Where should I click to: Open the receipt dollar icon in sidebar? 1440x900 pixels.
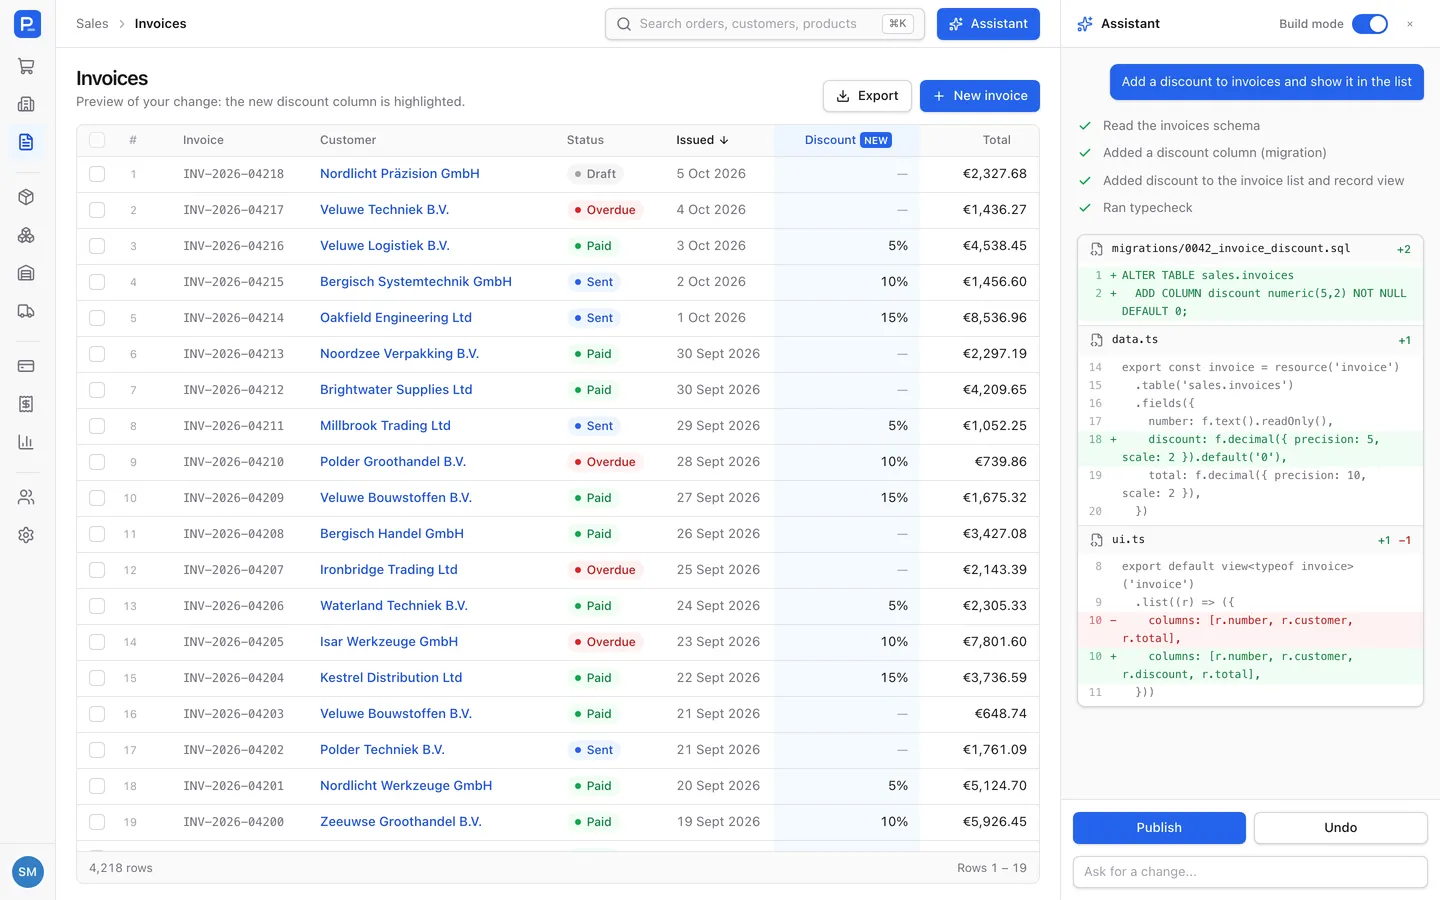[x=27, y=404]
